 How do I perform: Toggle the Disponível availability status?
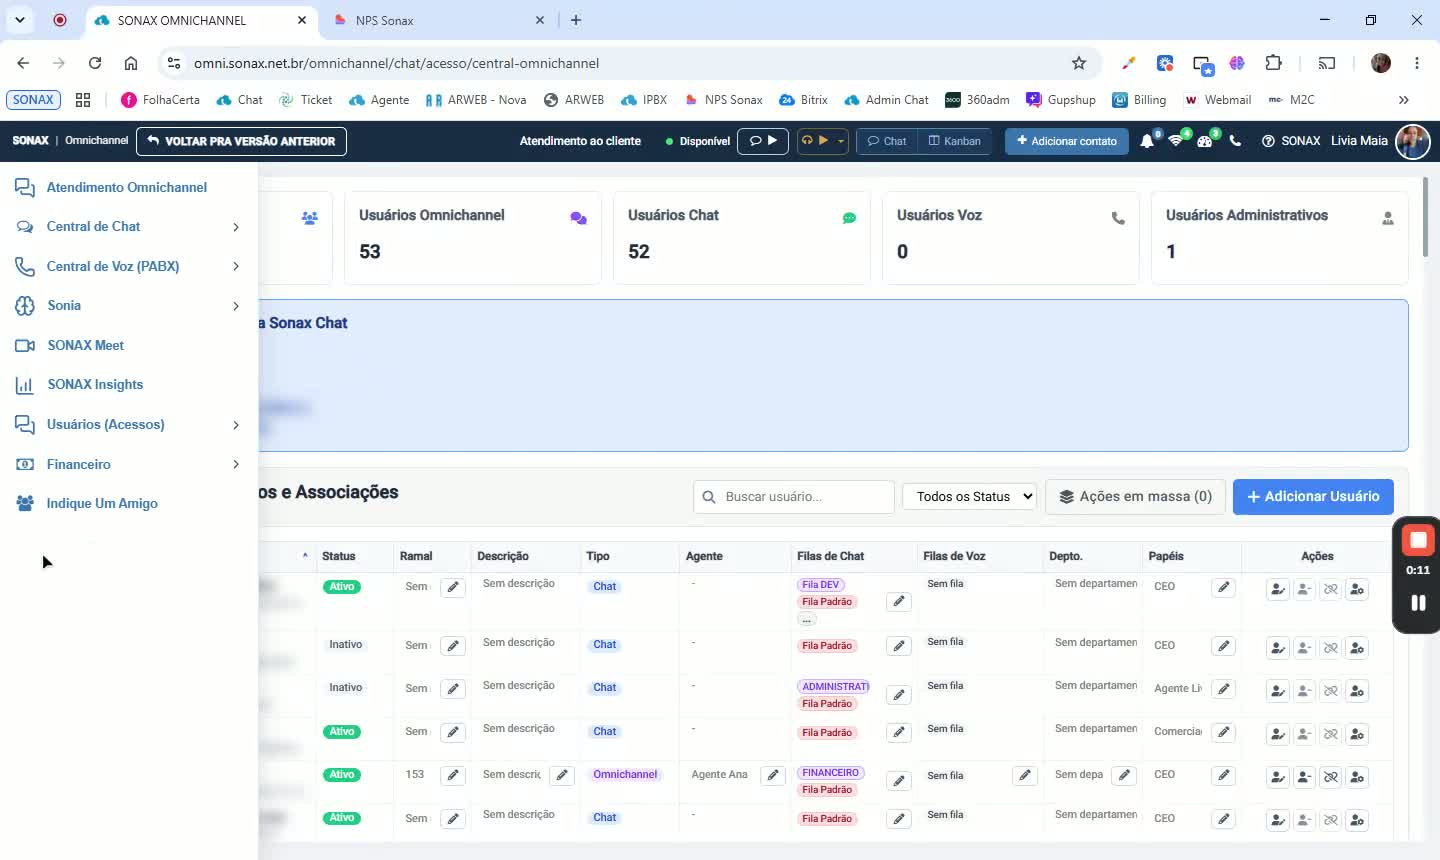pos(697,141)
